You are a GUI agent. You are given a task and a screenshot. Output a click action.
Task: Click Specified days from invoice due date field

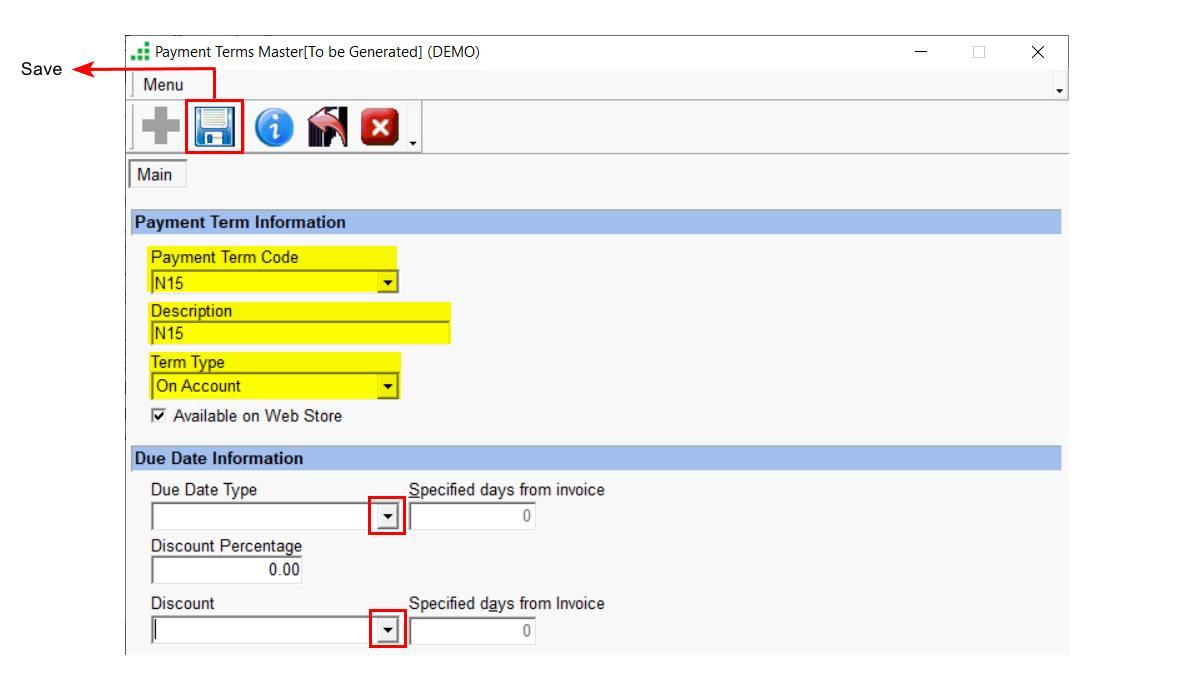(x=472, y=517)
